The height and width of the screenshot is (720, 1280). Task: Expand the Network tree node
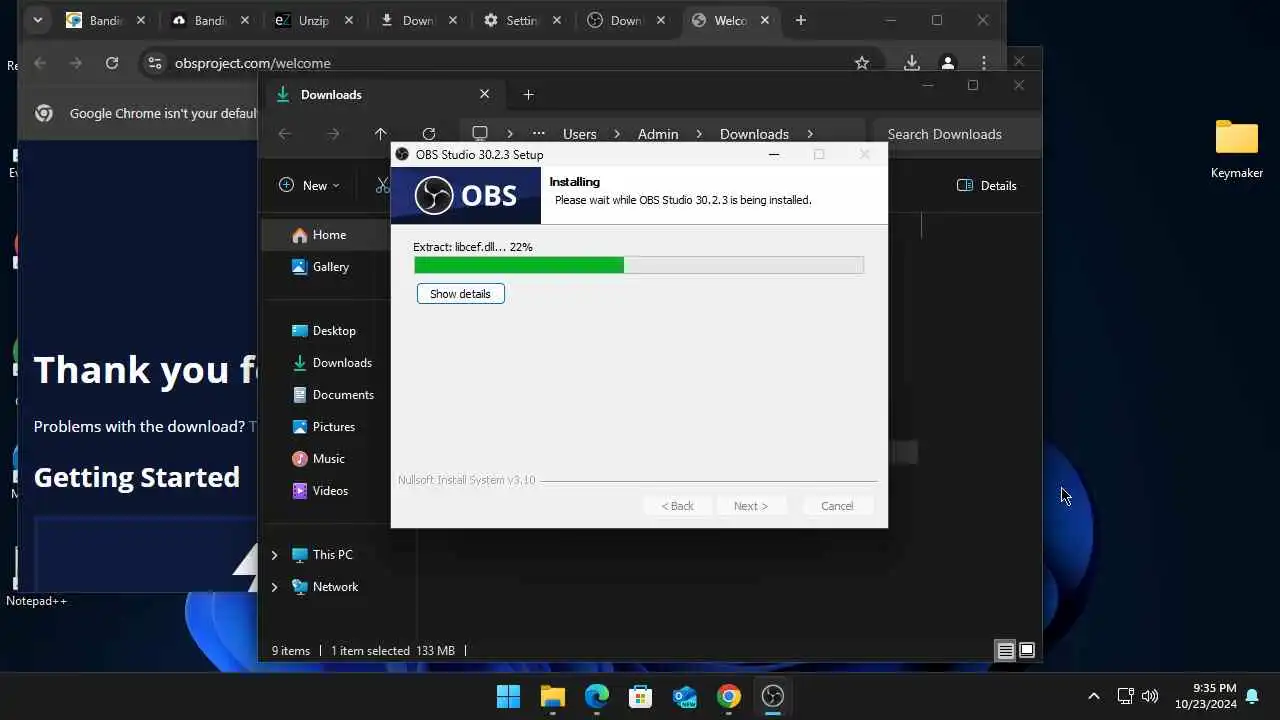coord(274,587)
